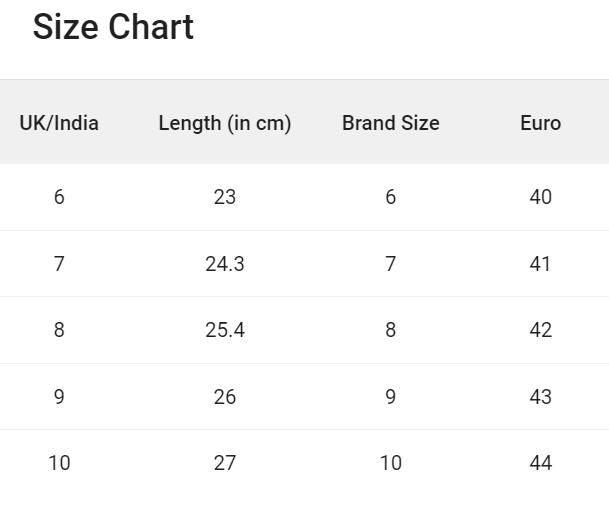Screen dimensions: 609x514
Task: Click the Size Chart heading
Action: (113, 27)
